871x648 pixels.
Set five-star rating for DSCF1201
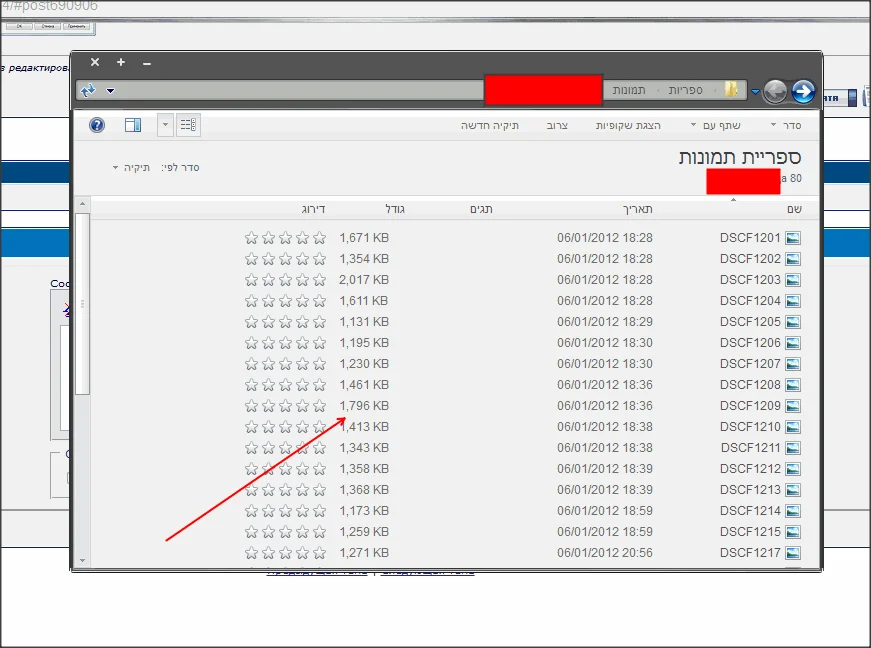(251, 238)
